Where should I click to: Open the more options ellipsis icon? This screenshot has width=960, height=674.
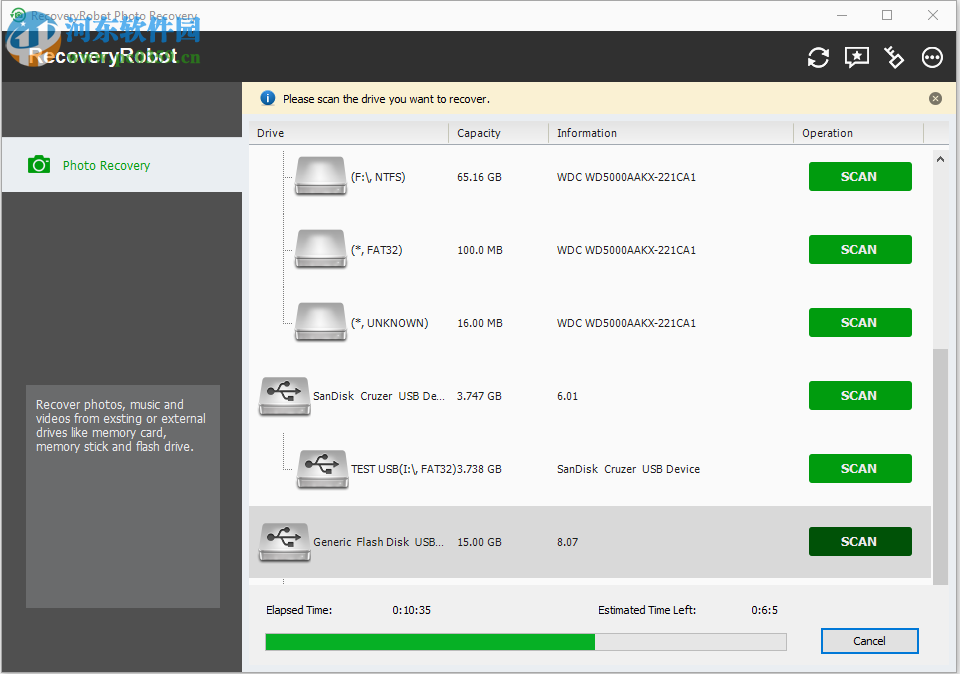(x=932, y=58)
